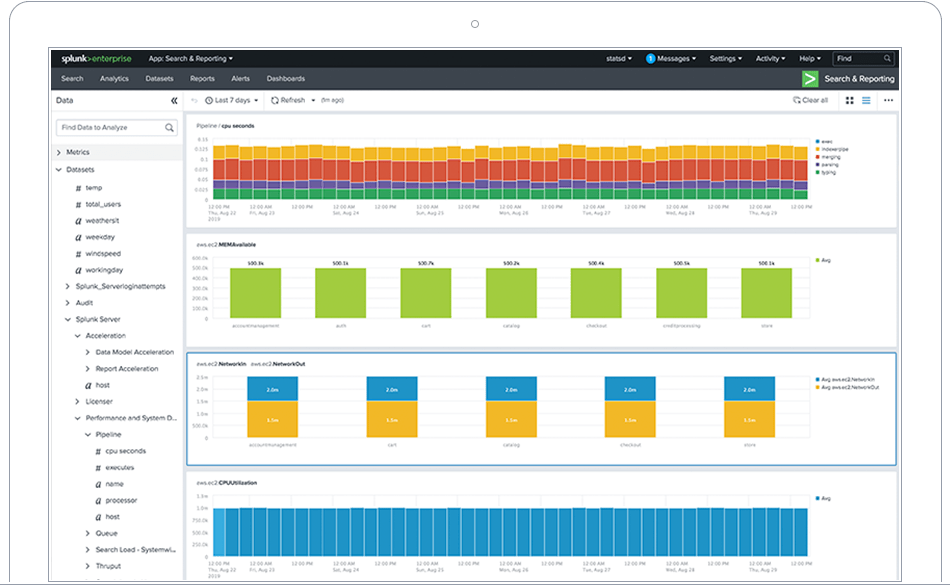Switch to list view of panels
Screen dimensions: 950x585
(867, 100)
